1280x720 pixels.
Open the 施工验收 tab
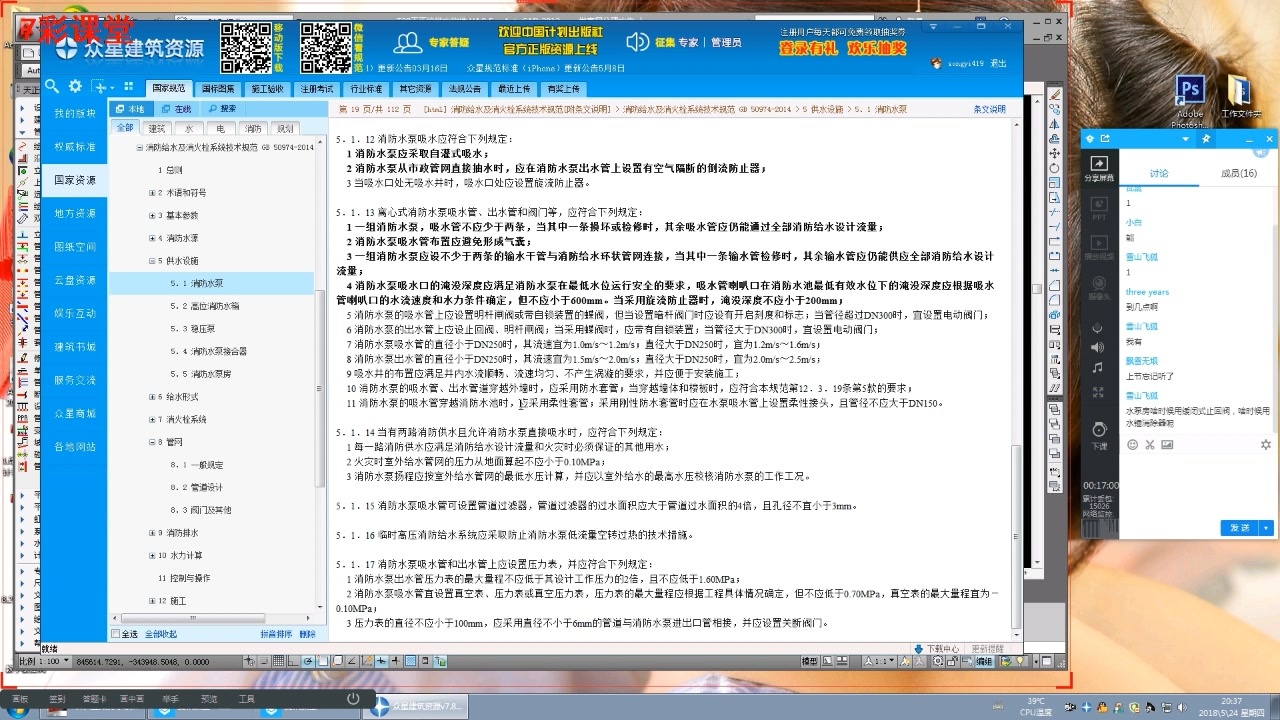coord(267,88)
